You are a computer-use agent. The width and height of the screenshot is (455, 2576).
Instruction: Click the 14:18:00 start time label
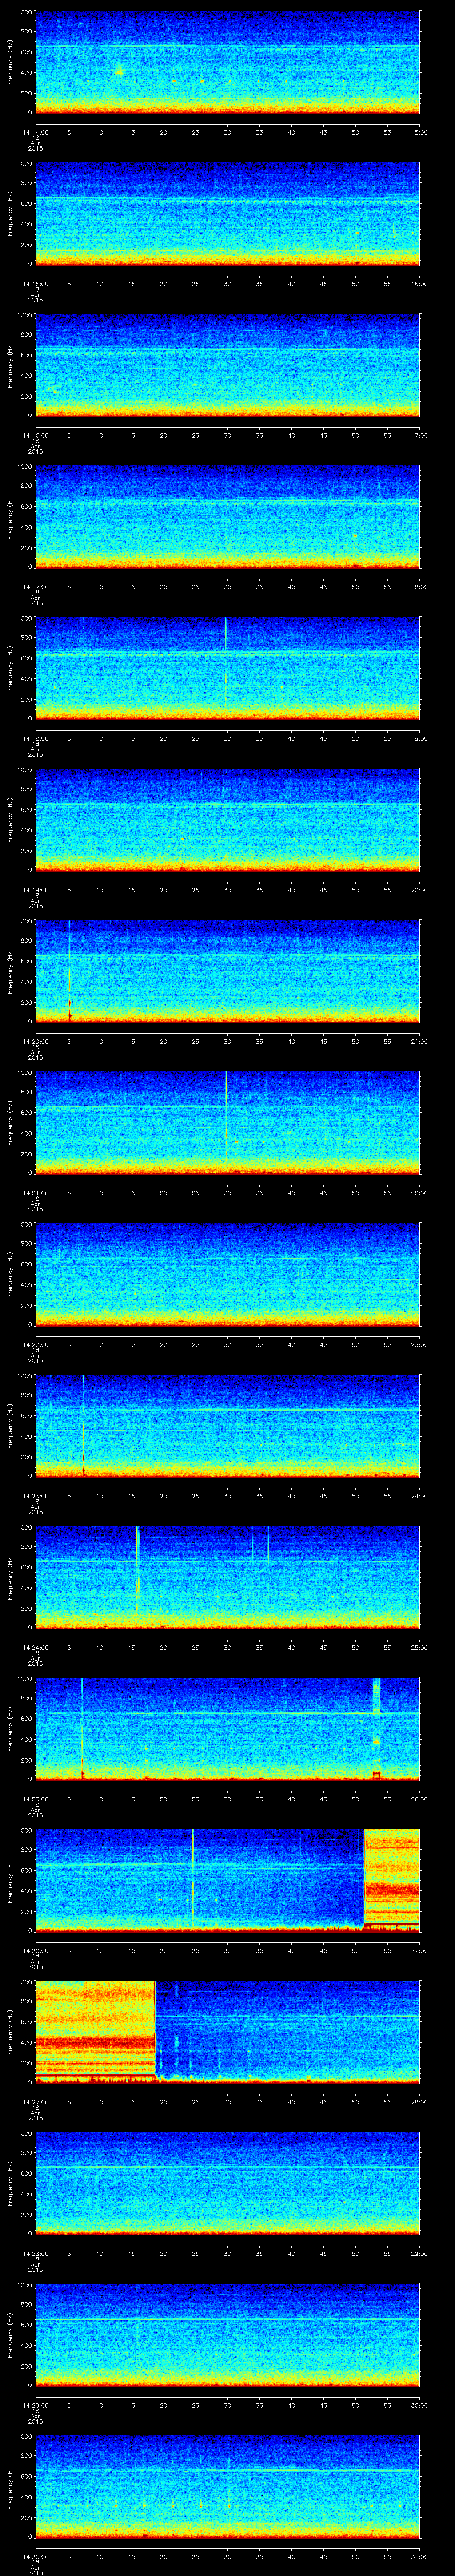pyautogui.click(x=35, y=738)
